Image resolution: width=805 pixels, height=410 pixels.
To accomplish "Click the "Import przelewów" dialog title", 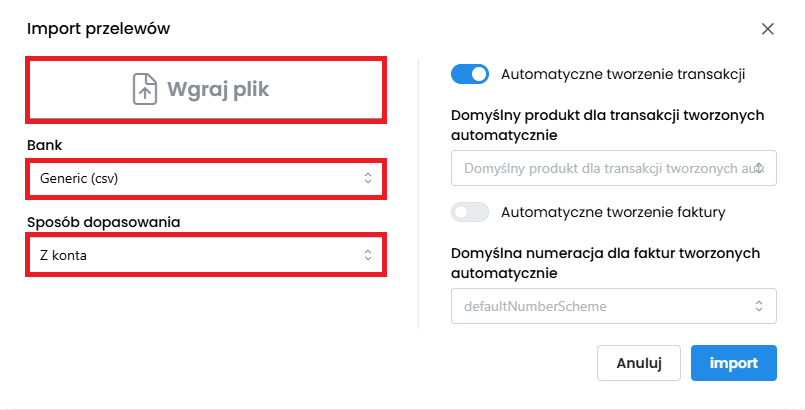I will [x=98, y=29].
